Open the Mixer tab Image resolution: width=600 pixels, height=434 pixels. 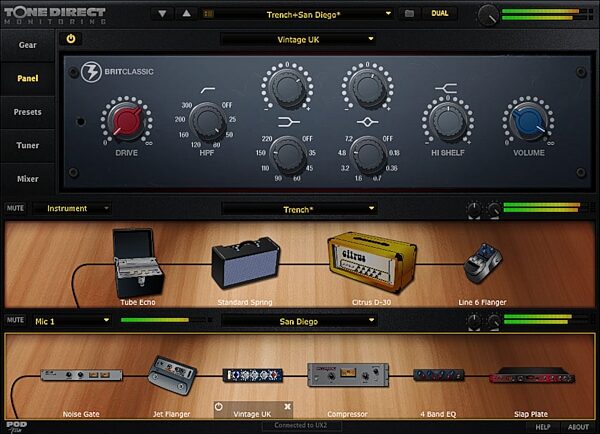point(28,179)
